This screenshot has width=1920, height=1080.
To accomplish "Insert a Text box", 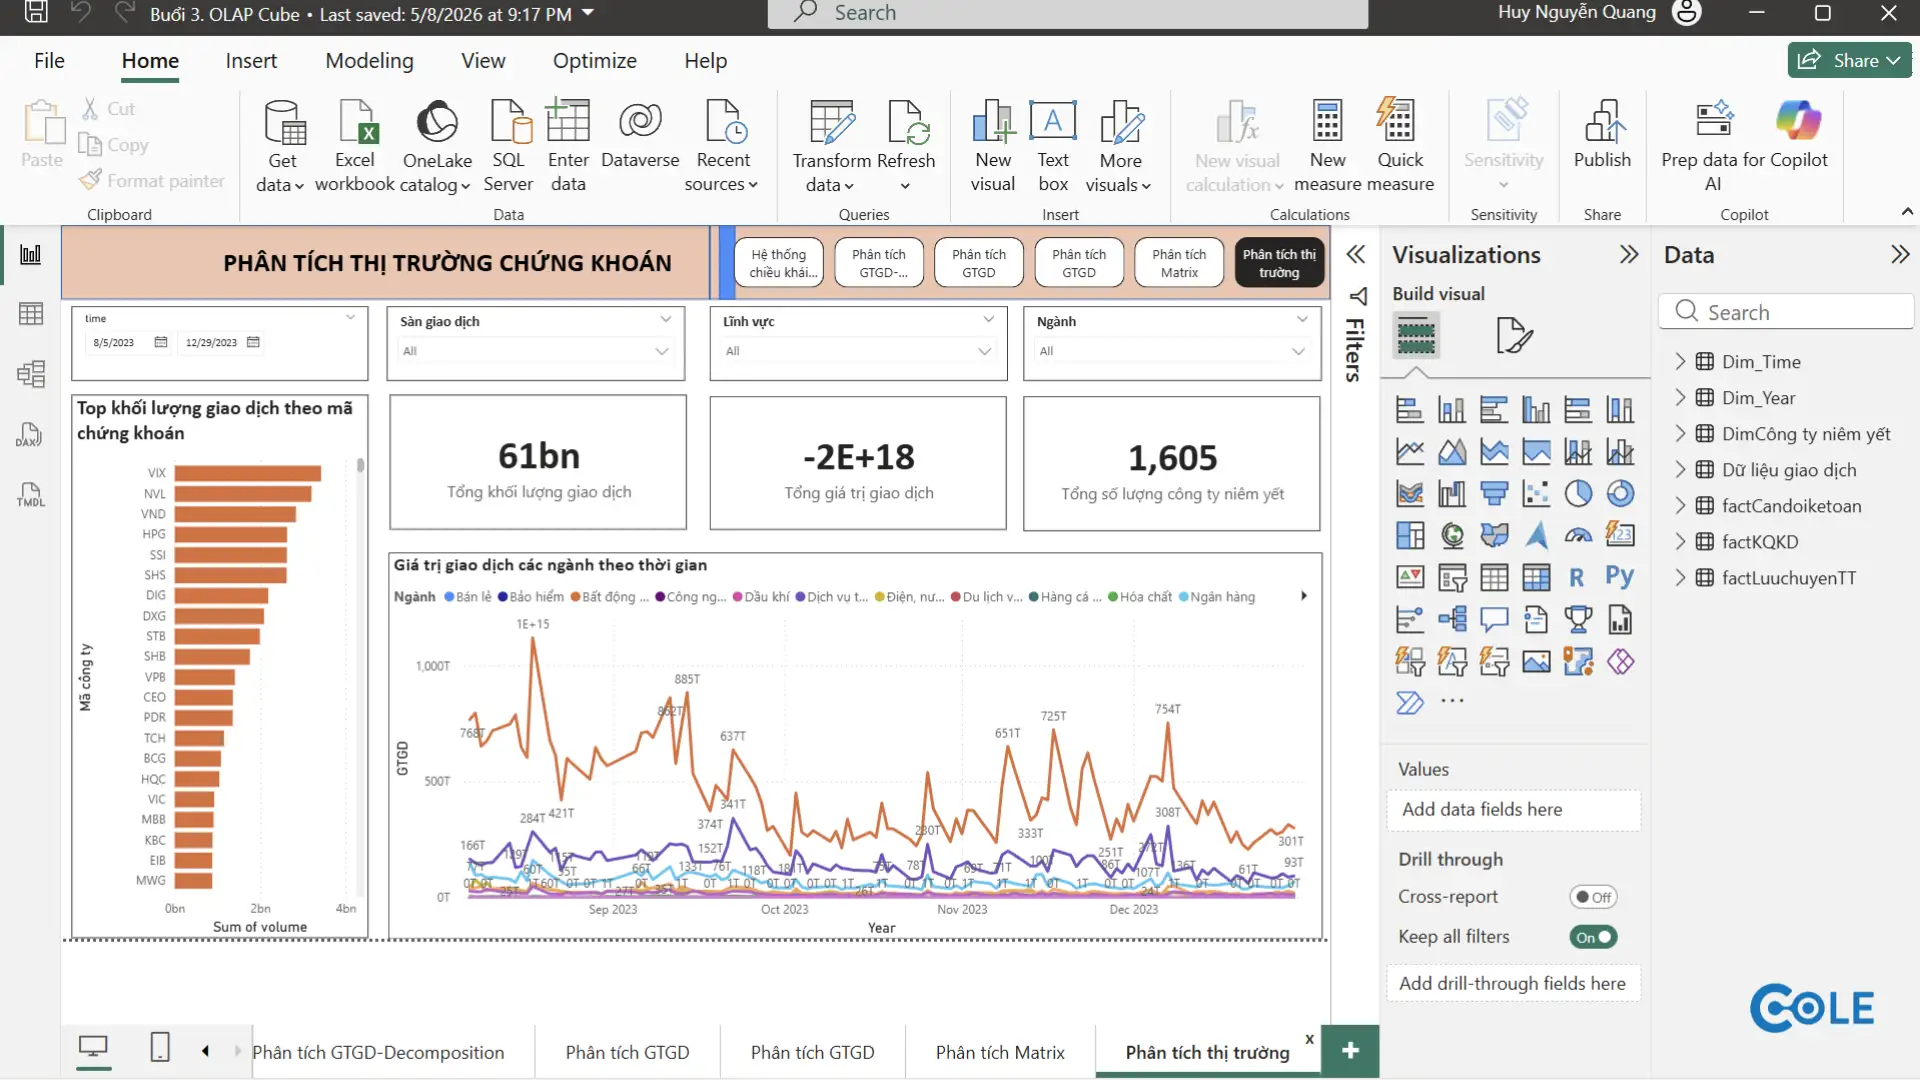I will click(1053, 146).
